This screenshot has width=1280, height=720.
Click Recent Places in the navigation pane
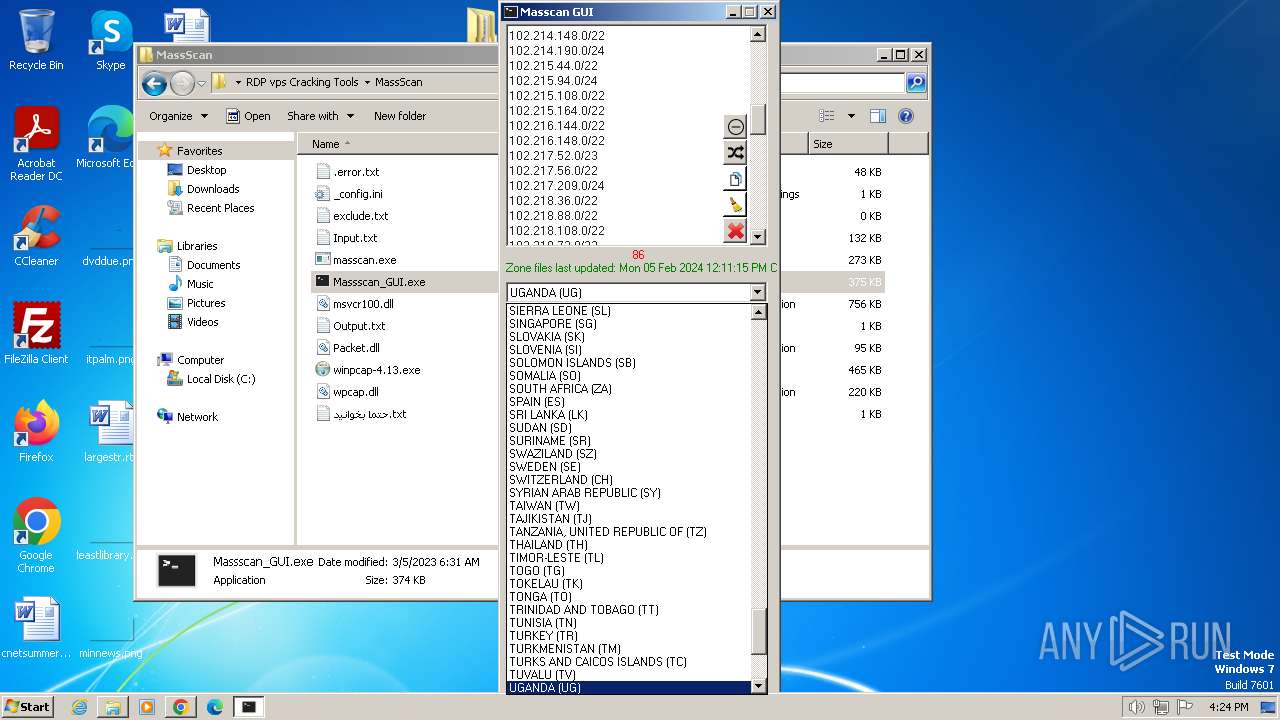210,208
